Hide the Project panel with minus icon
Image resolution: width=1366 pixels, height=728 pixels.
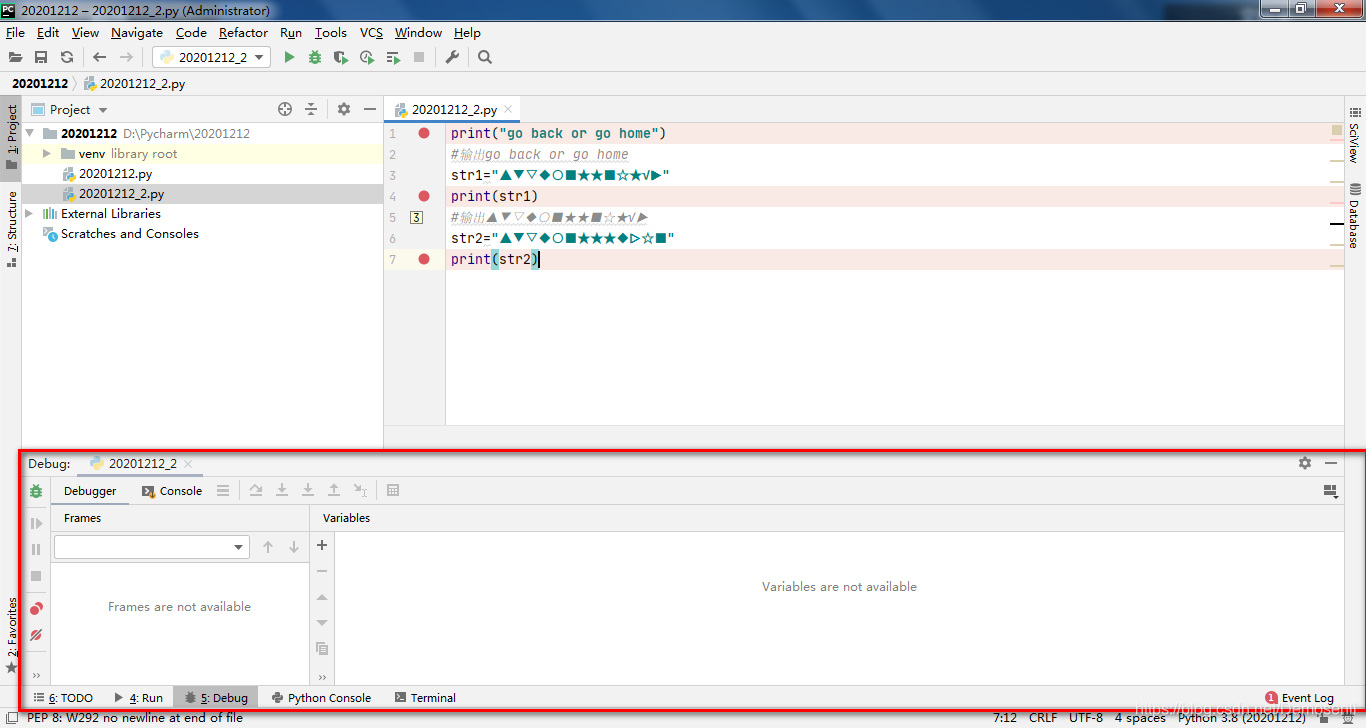coord(370,109)
